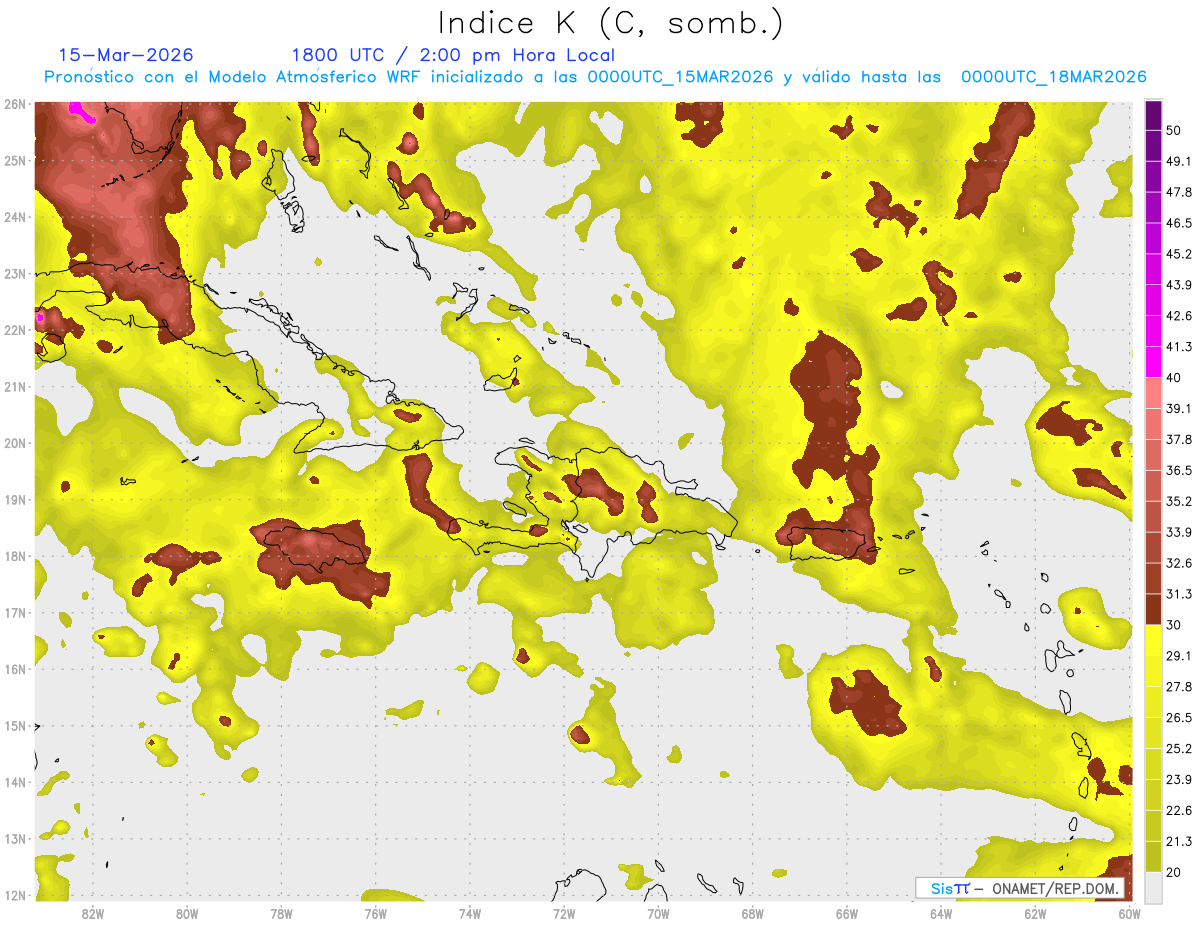
Task: Click the 20N latitude label
Action: (x=14, y=443)
